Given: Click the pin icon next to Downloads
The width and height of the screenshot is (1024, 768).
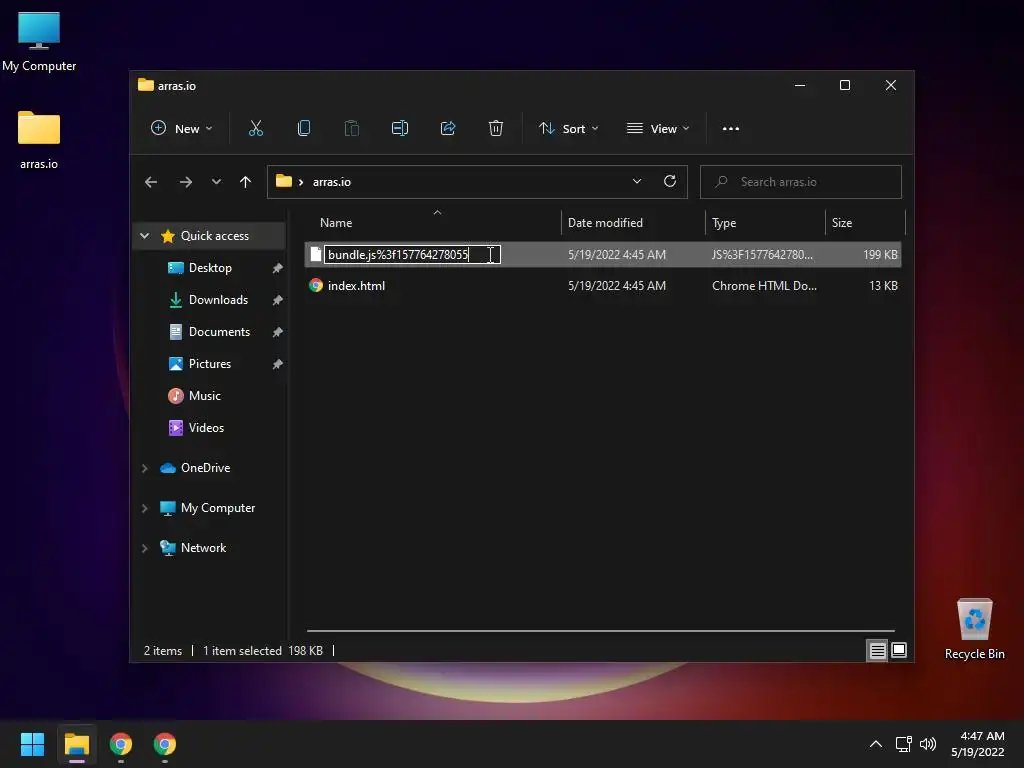Looking at the screenshot, I should (x=278, y=300).
